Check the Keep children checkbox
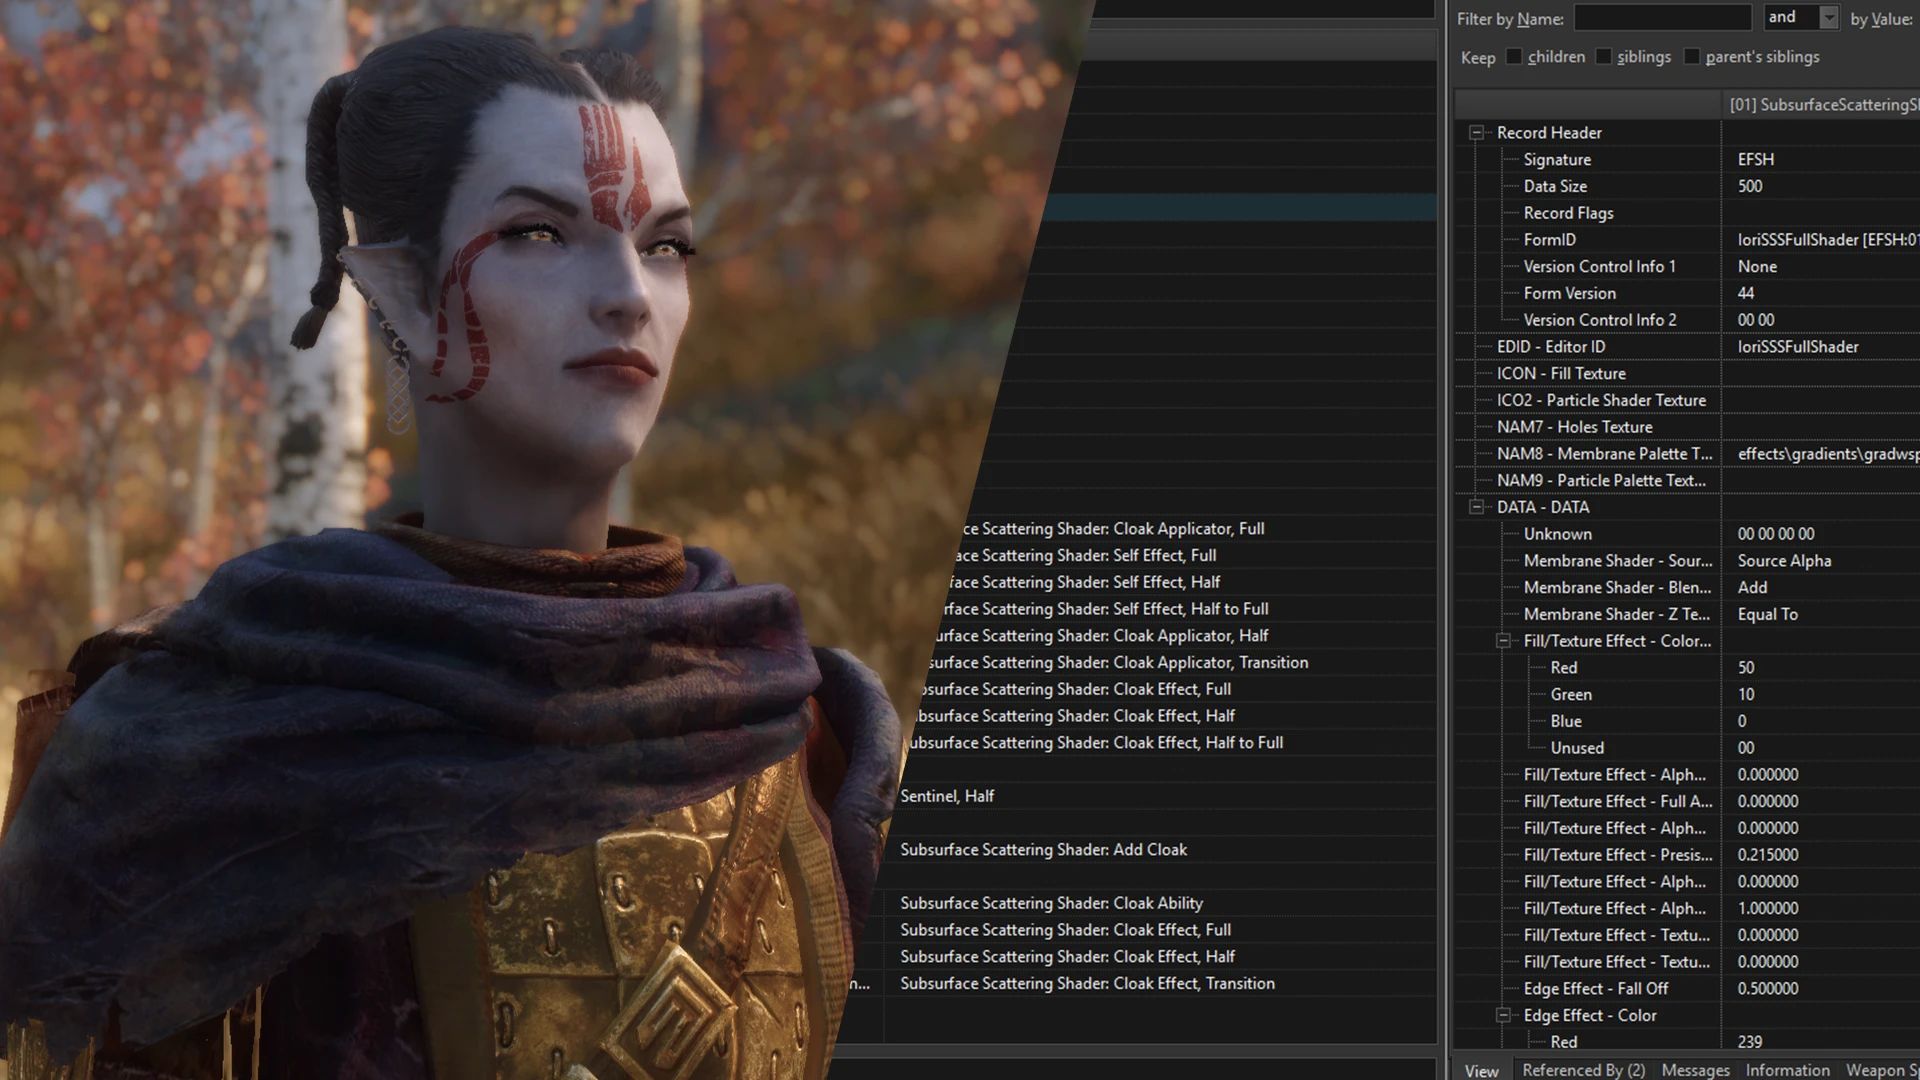 tap(1514, 57)
